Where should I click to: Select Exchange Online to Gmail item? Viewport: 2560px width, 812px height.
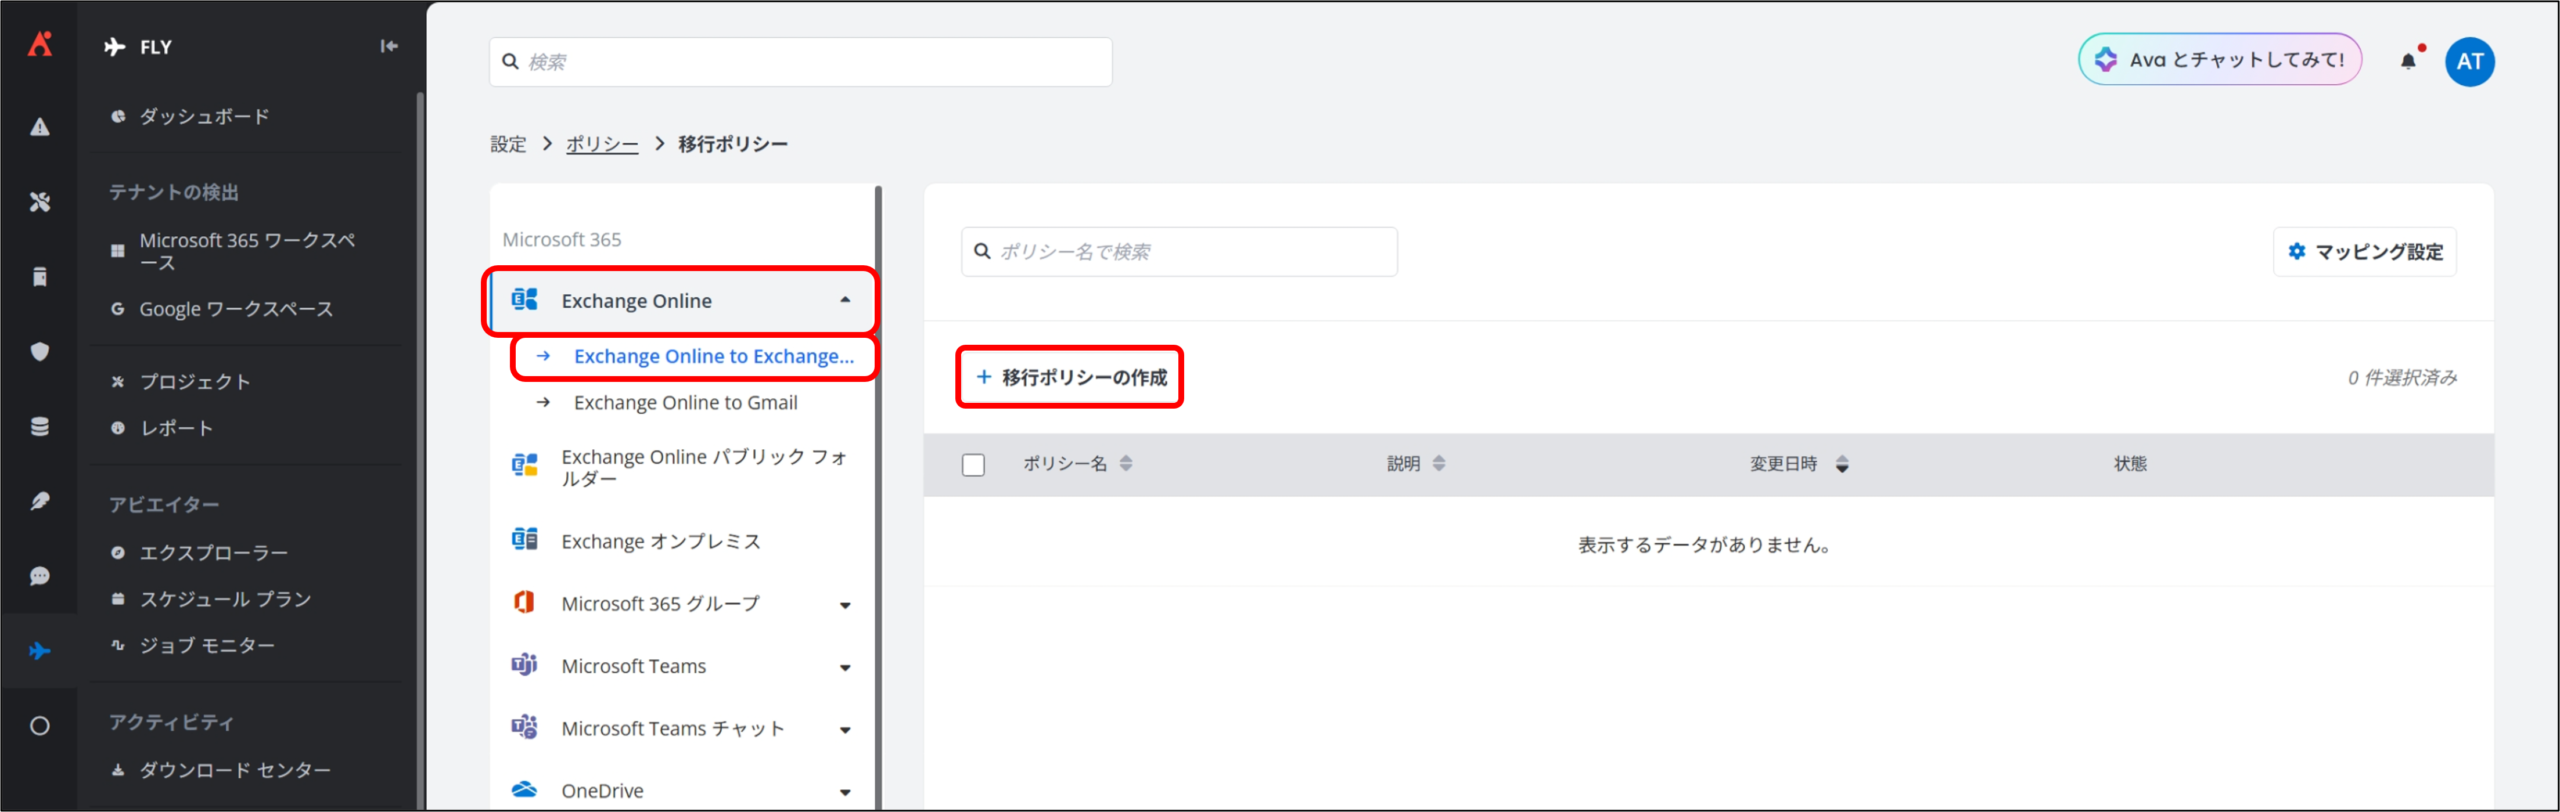[x=685, y=403]
